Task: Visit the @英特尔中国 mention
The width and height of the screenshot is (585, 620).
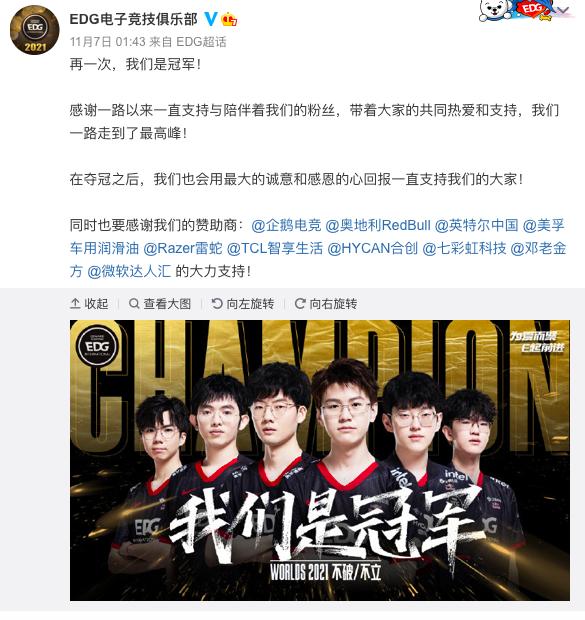Action: [476, 225]
